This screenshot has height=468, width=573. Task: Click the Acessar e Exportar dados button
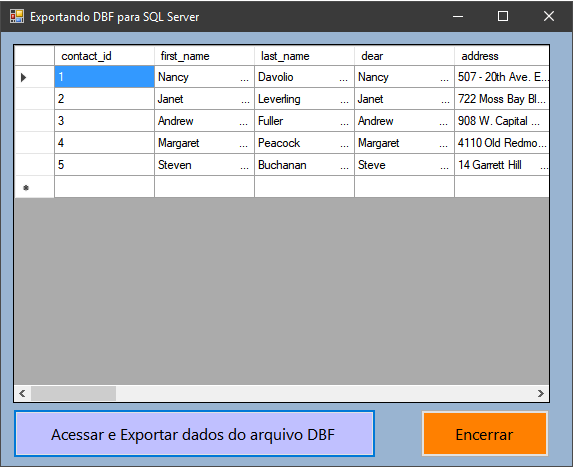pyautogui.click(x=194, y=434)
